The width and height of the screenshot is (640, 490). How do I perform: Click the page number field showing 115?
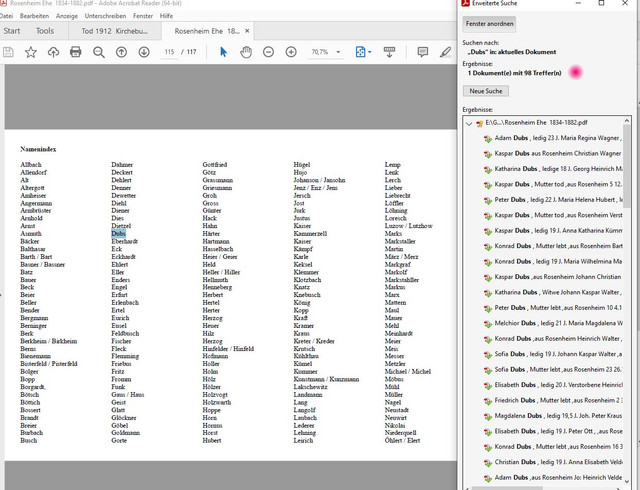pyautogui.click(x=170, y=52)
